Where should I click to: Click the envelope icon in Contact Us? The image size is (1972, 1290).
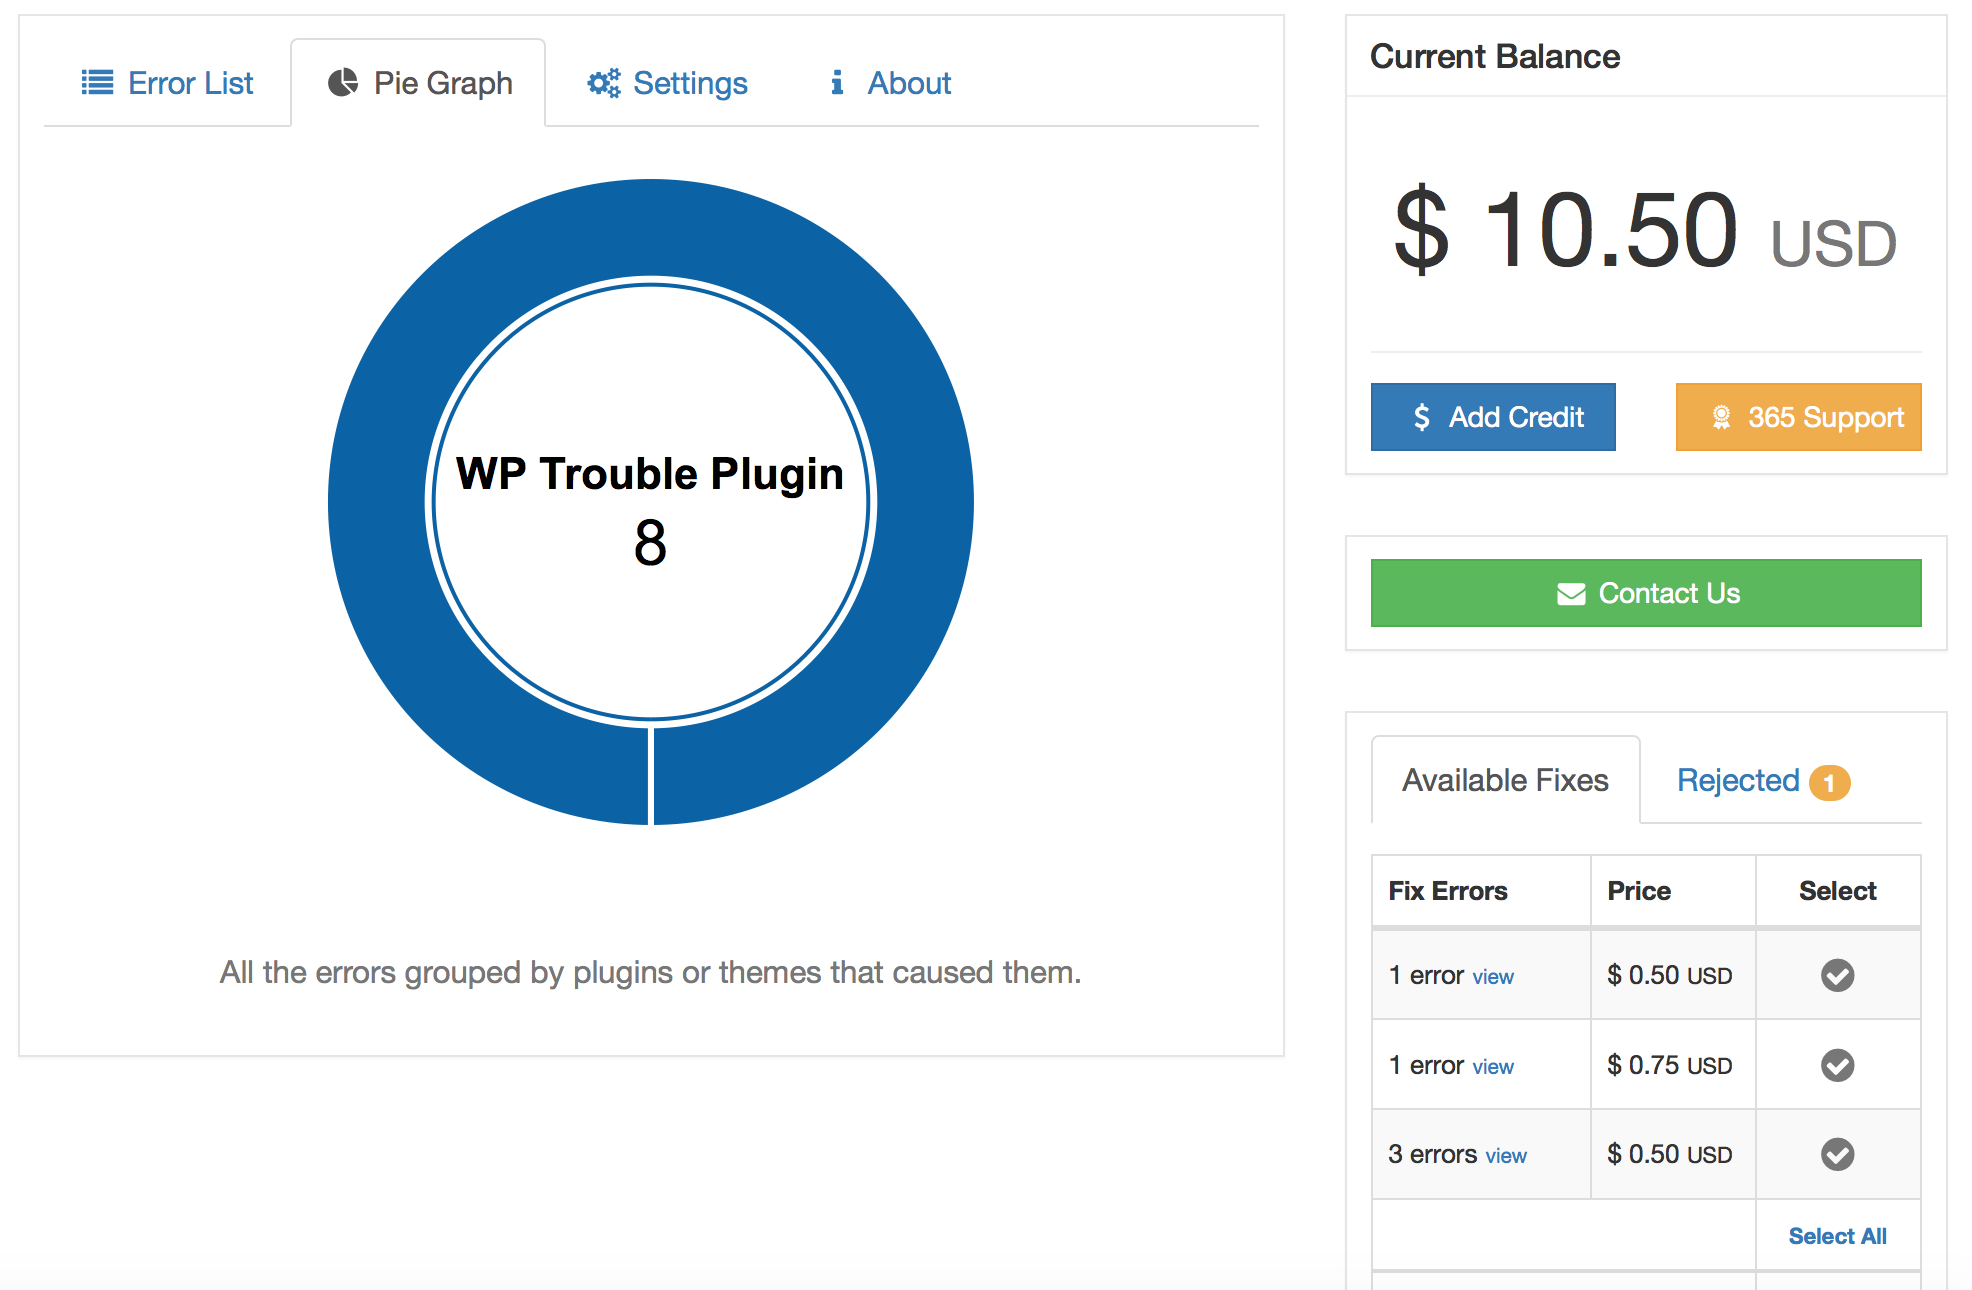1571,594
